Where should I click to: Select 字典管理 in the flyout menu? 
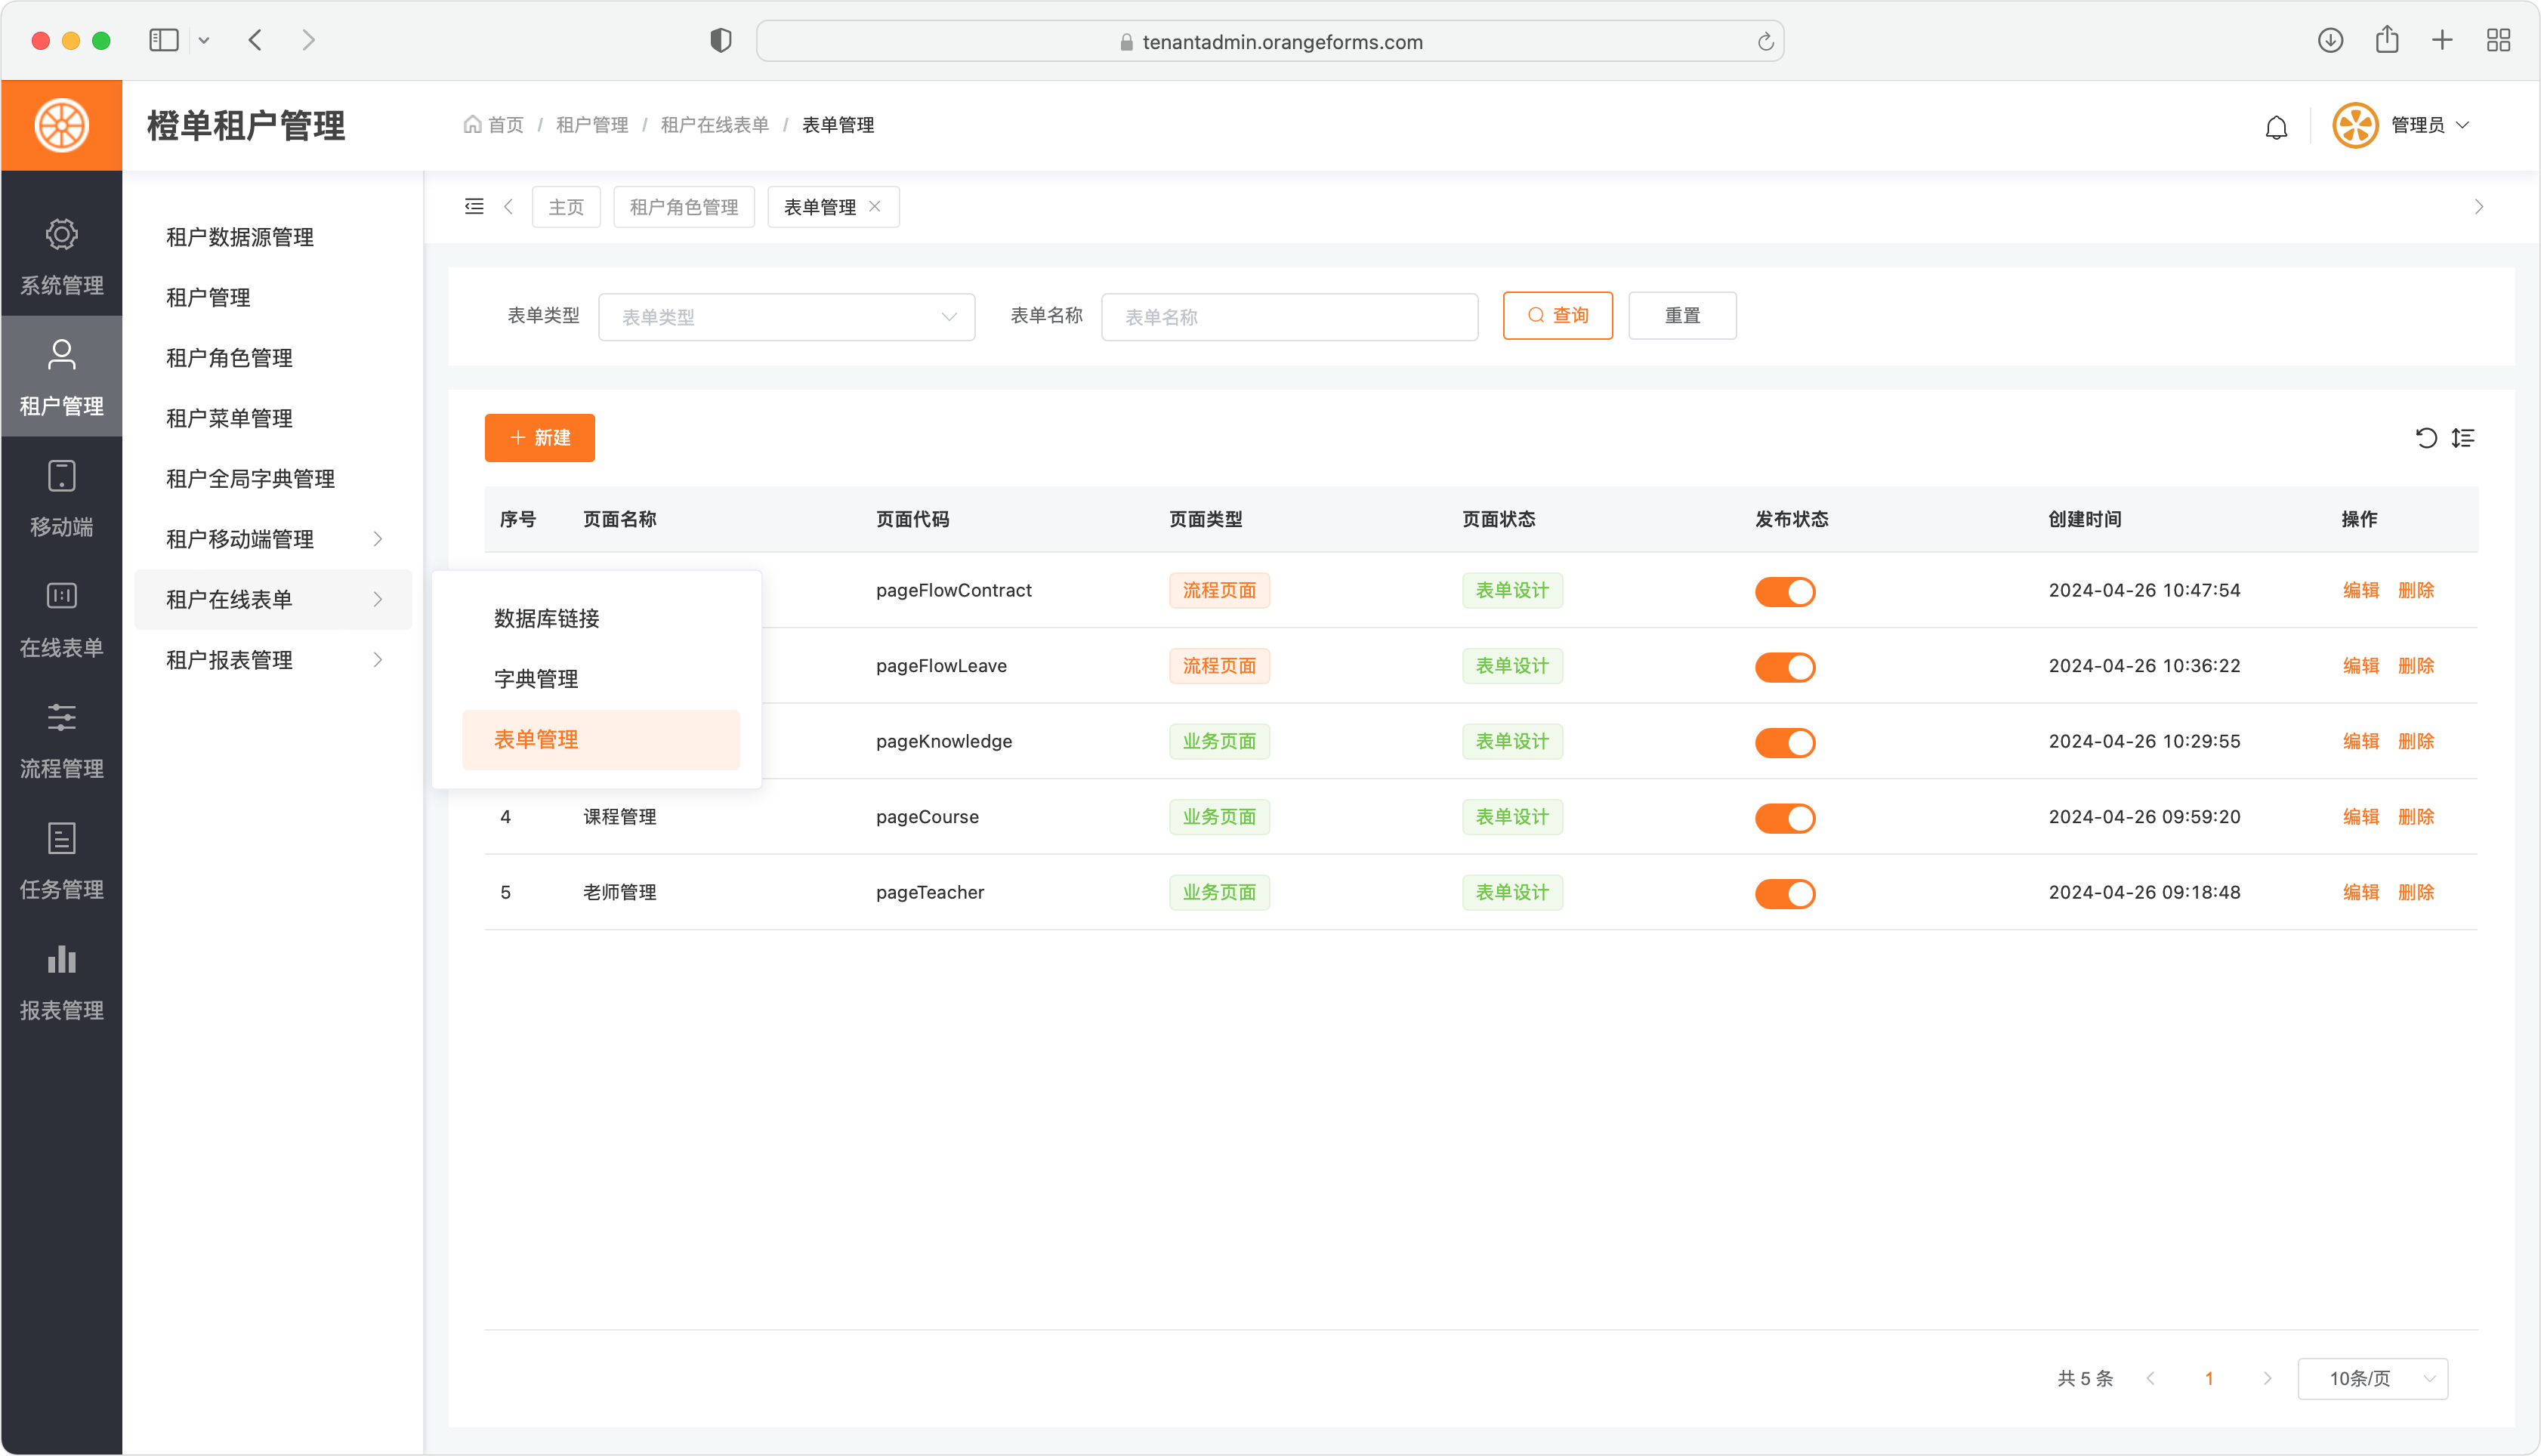(536, 680)
